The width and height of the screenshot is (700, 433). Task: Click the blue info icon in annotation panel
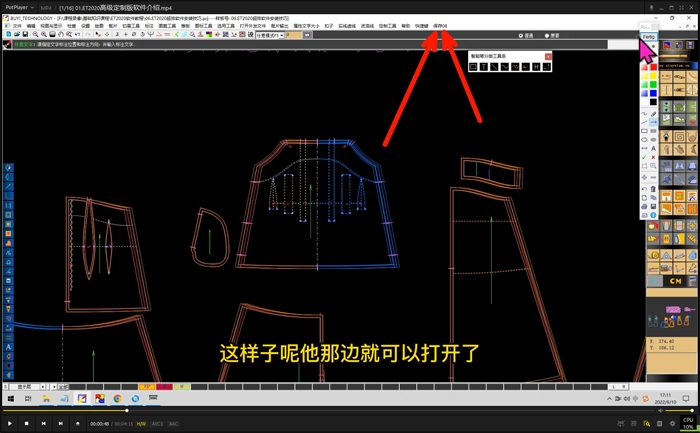coord(653,215)
